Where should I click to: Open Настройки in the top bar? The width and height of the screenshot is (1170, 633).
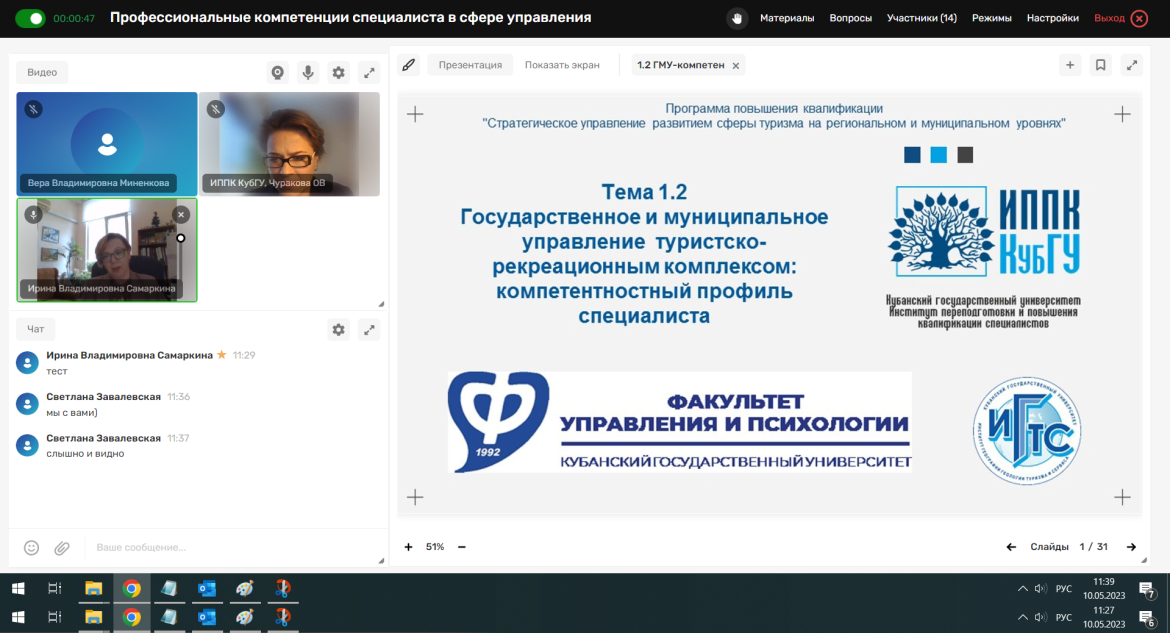(1052, 18)
